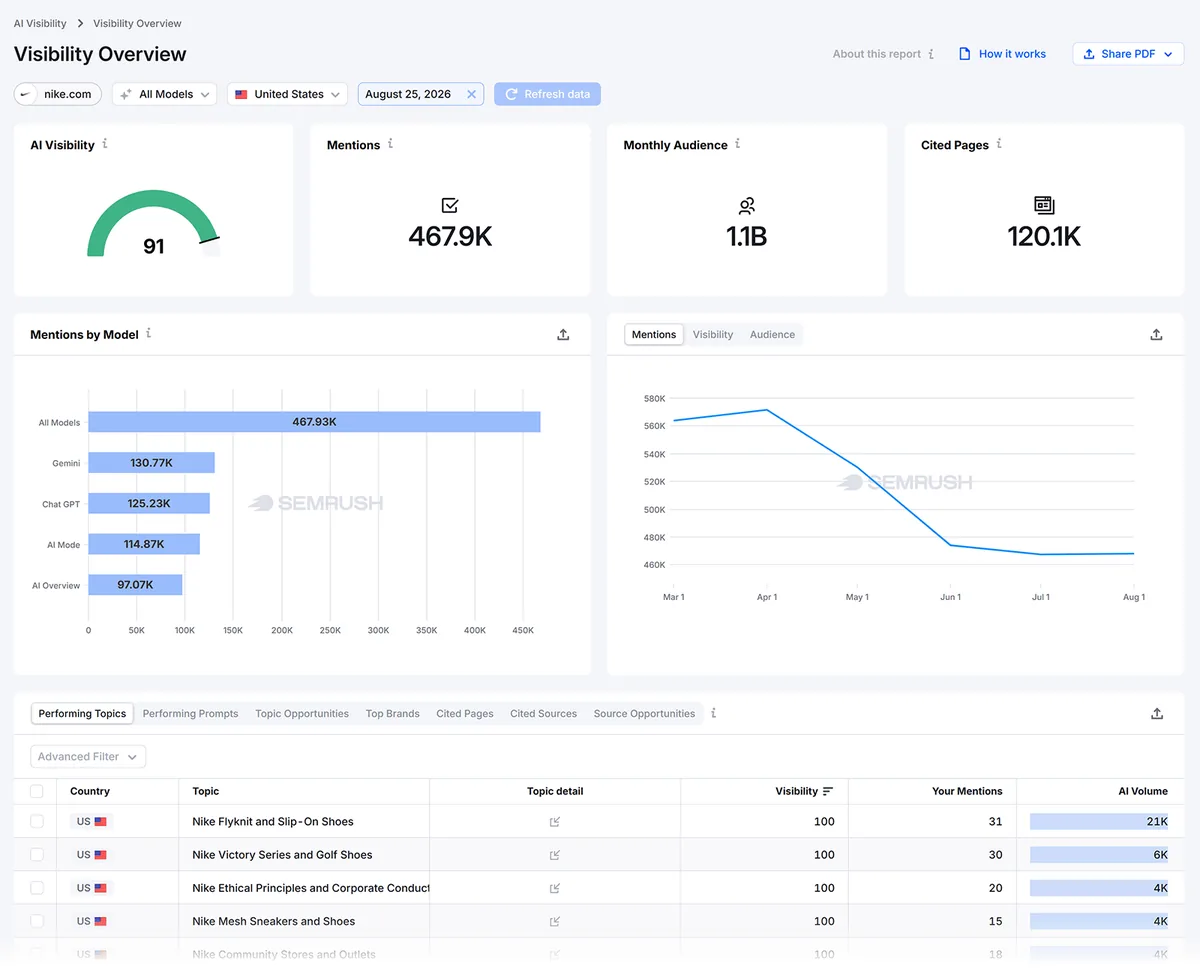Switch to the Performing Prompts tab

coord(190,714)
